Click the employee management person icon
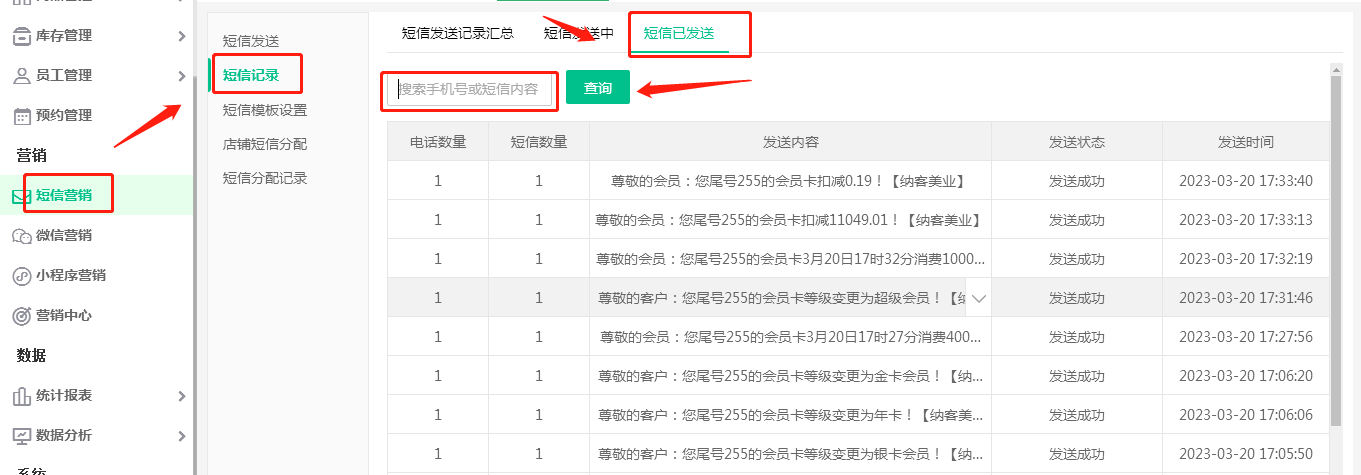Screen dimensions: 1361x475 [21, 76]
